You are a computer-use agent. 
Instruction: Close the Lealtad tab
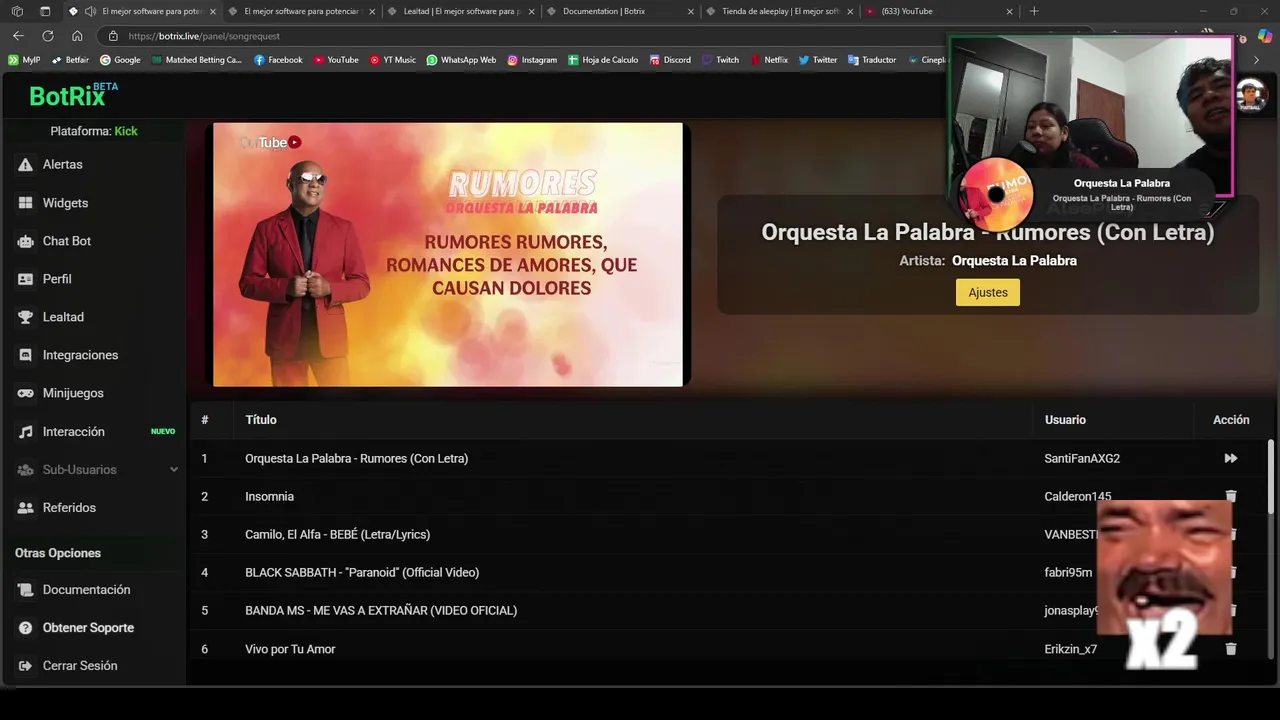tap(531, 11)
